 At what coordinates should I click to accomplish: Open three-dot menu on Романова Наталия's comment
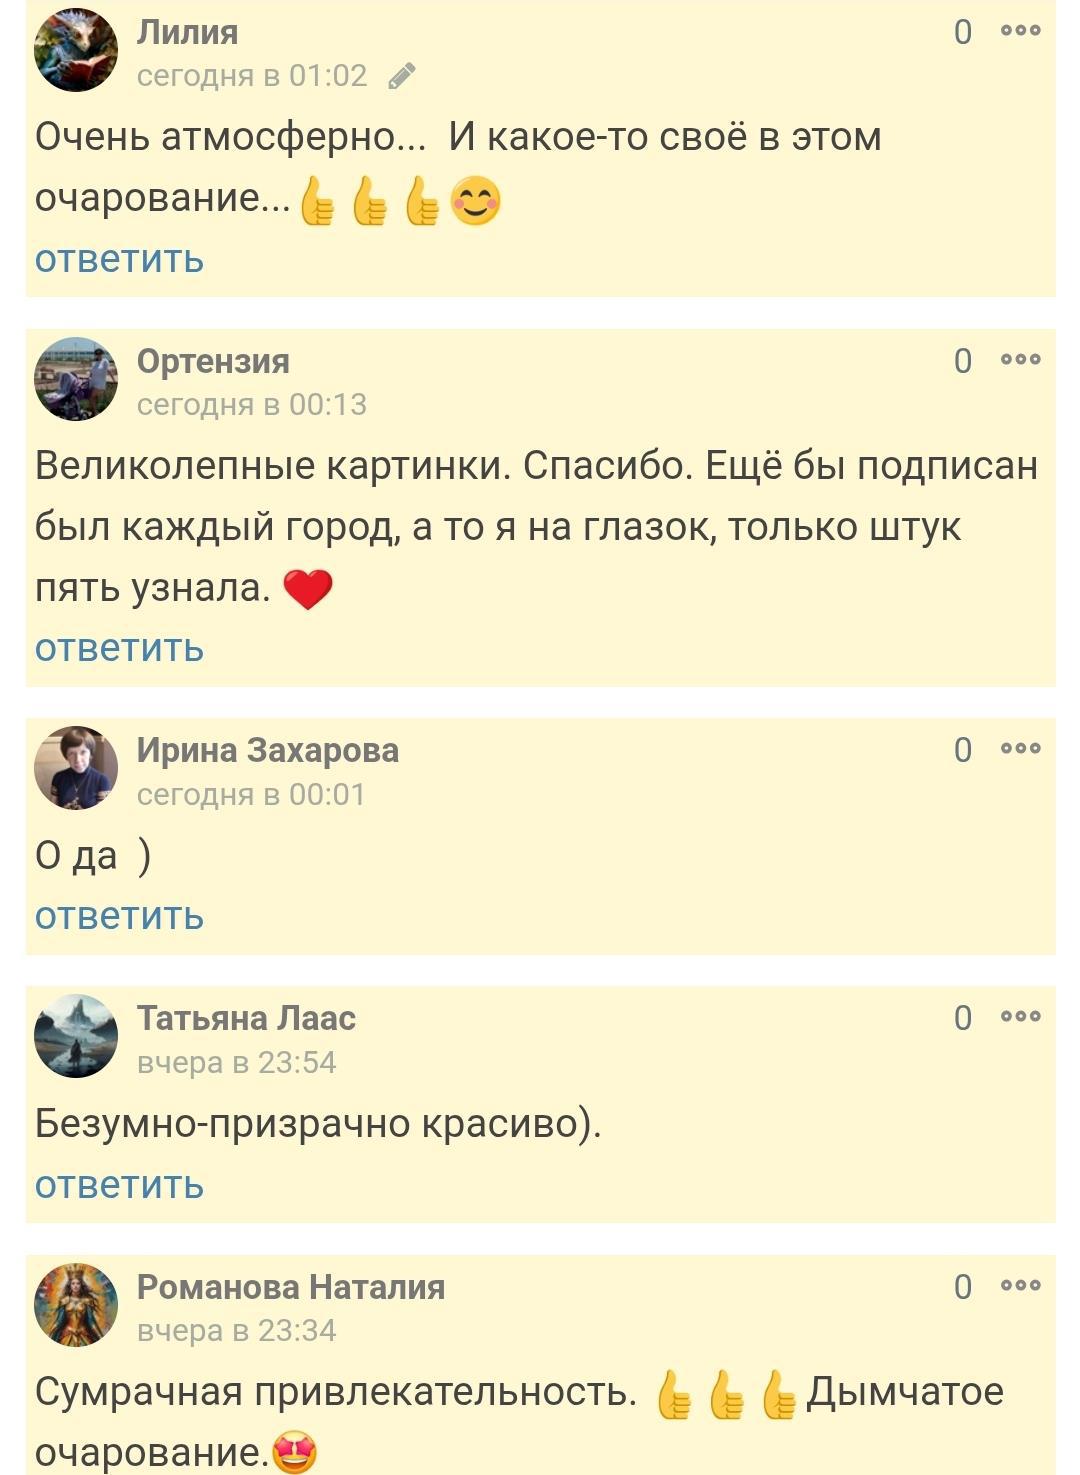[x=1020, y=1286]
